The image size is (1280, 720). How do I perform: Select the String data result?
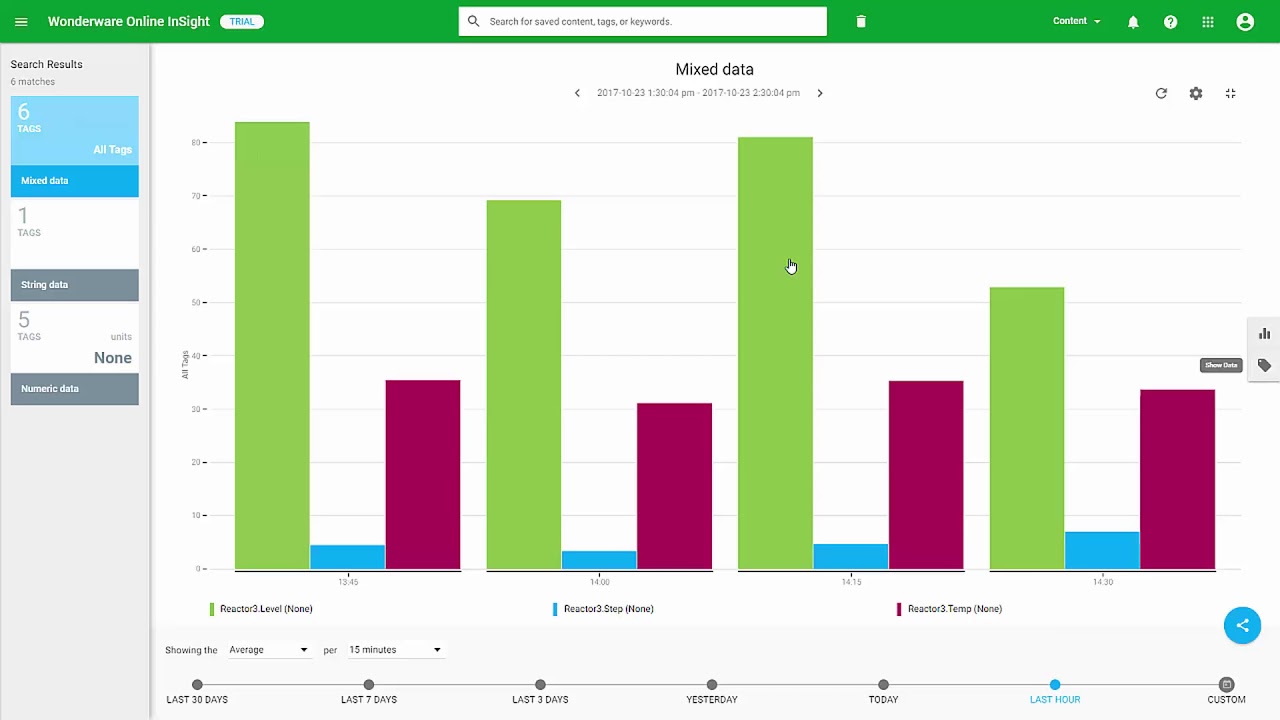point(75,285)
